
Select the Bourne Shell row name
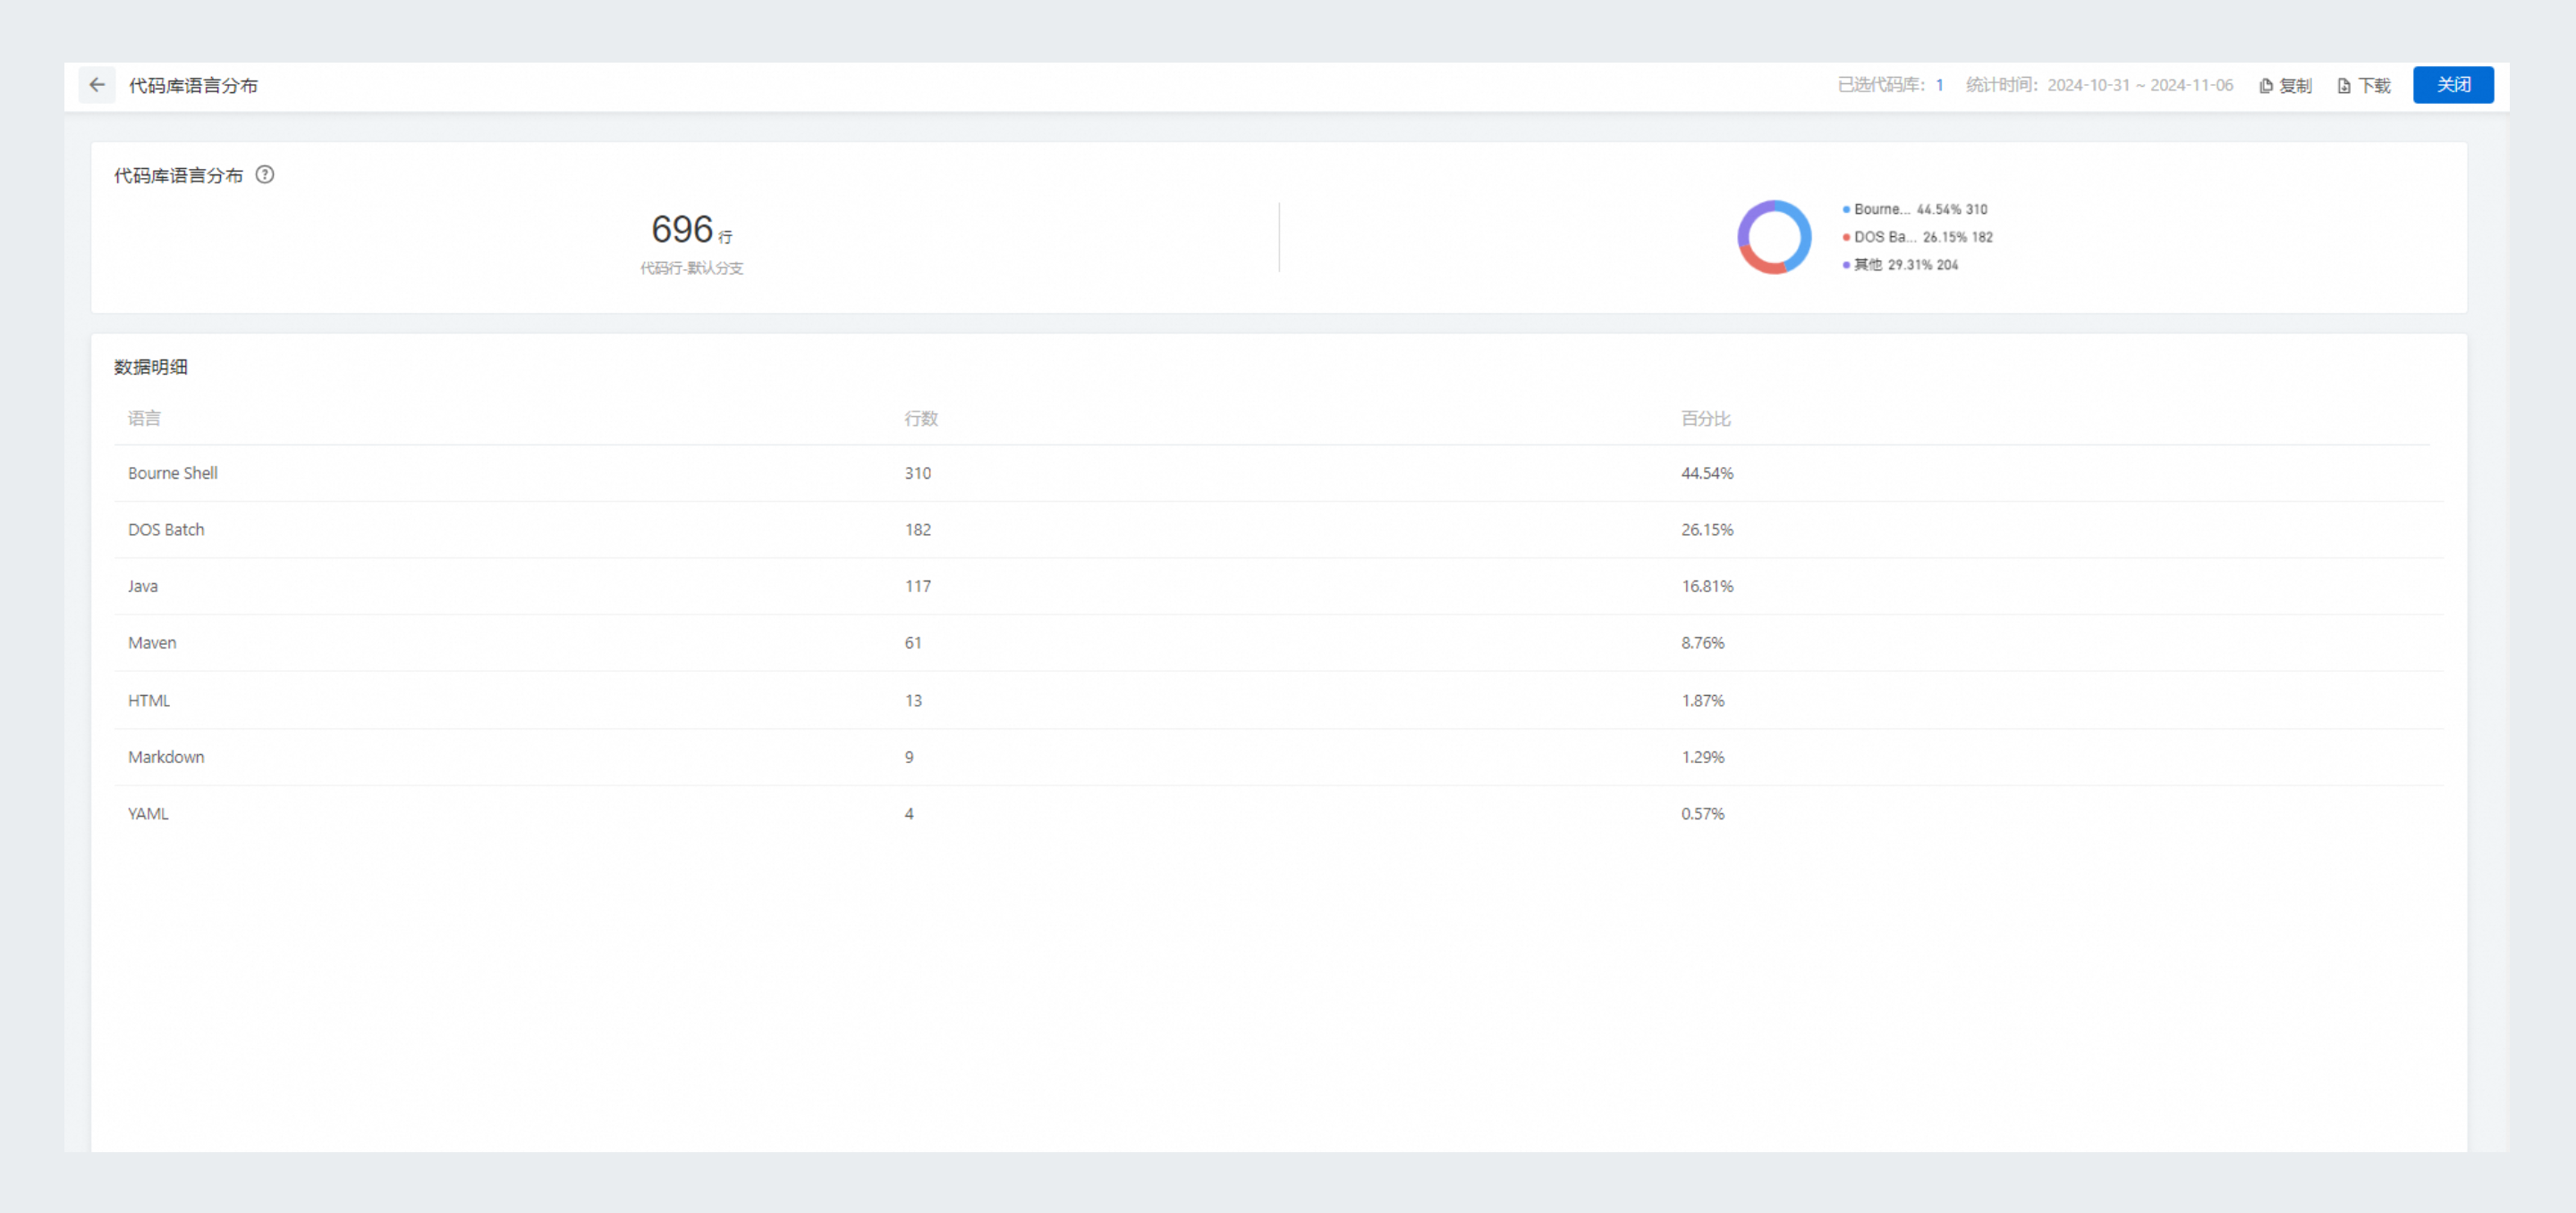point(173,473)
